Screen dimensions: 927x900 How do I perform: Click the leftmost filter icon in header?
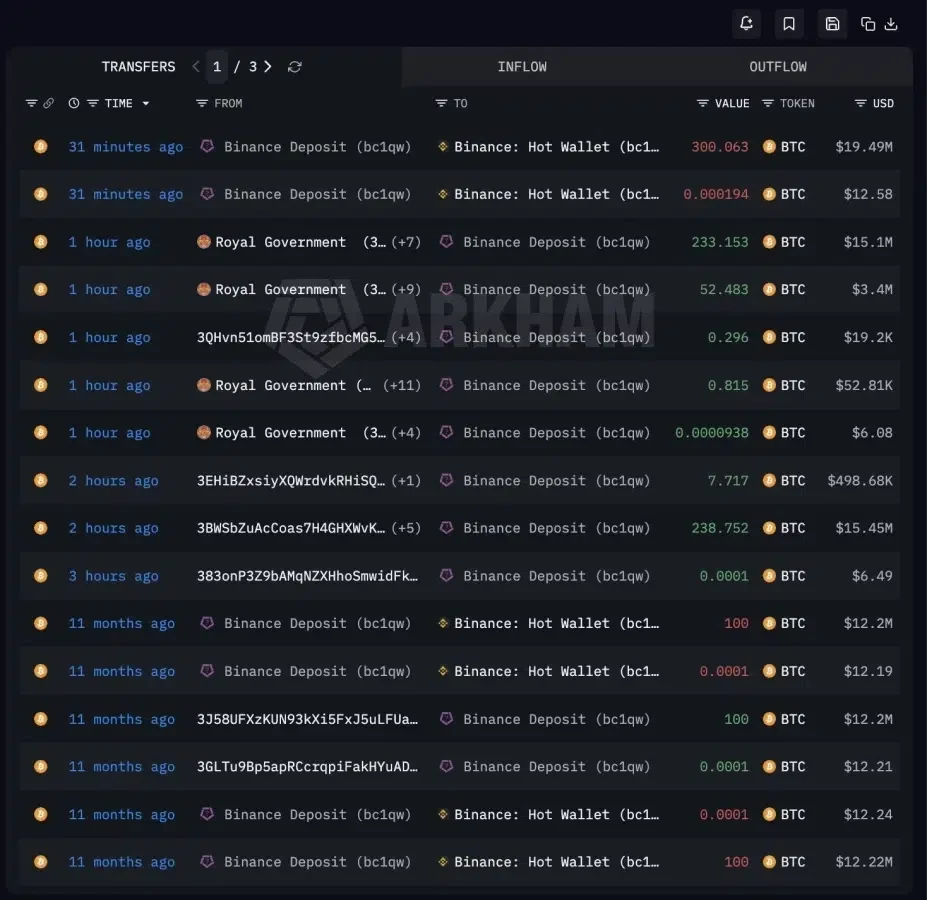31,103
